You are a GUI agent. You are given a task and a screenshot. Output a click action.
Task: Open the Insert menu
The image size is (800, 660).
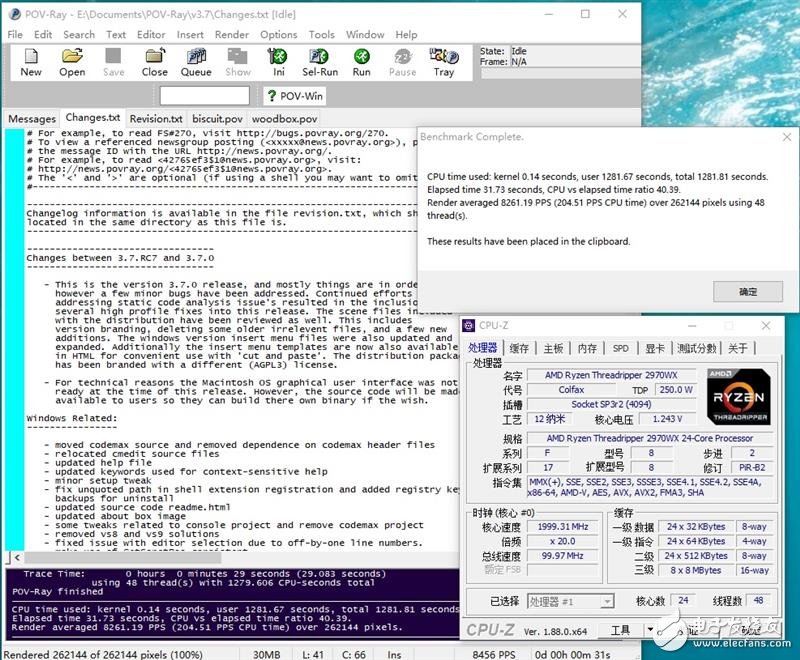tap(190, 35)
